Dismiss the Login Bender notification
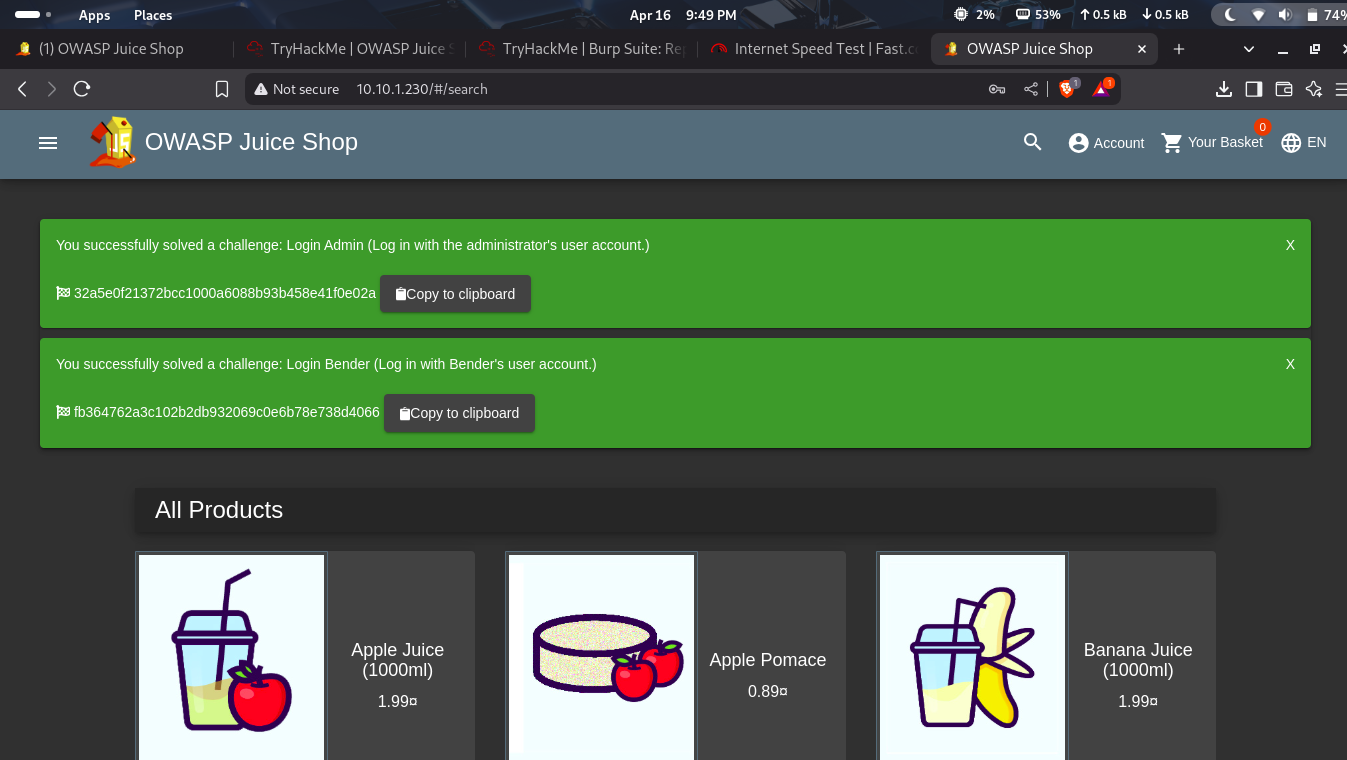 pyautogui.click(x=1290, y=364)
